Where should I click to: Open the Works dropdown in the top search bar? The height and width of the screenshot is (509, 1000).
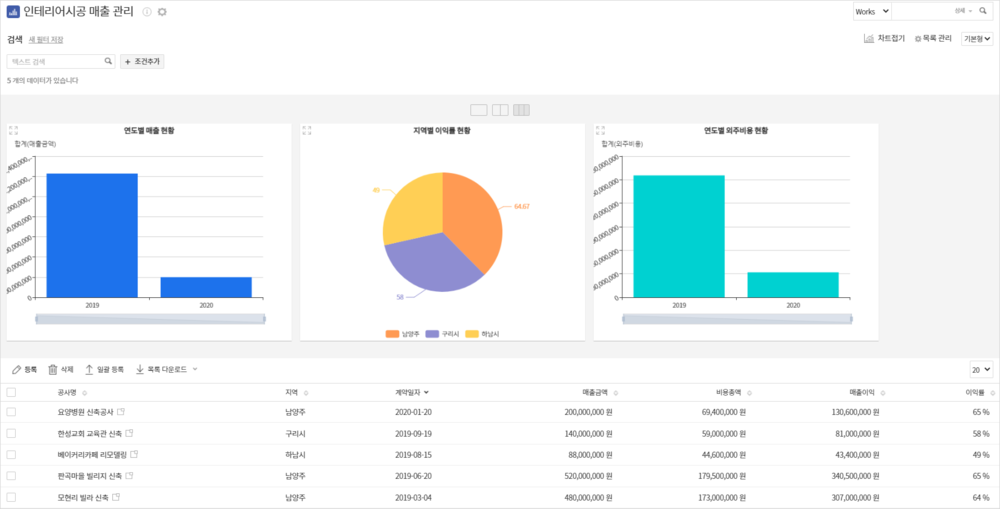tap(871, 11)
